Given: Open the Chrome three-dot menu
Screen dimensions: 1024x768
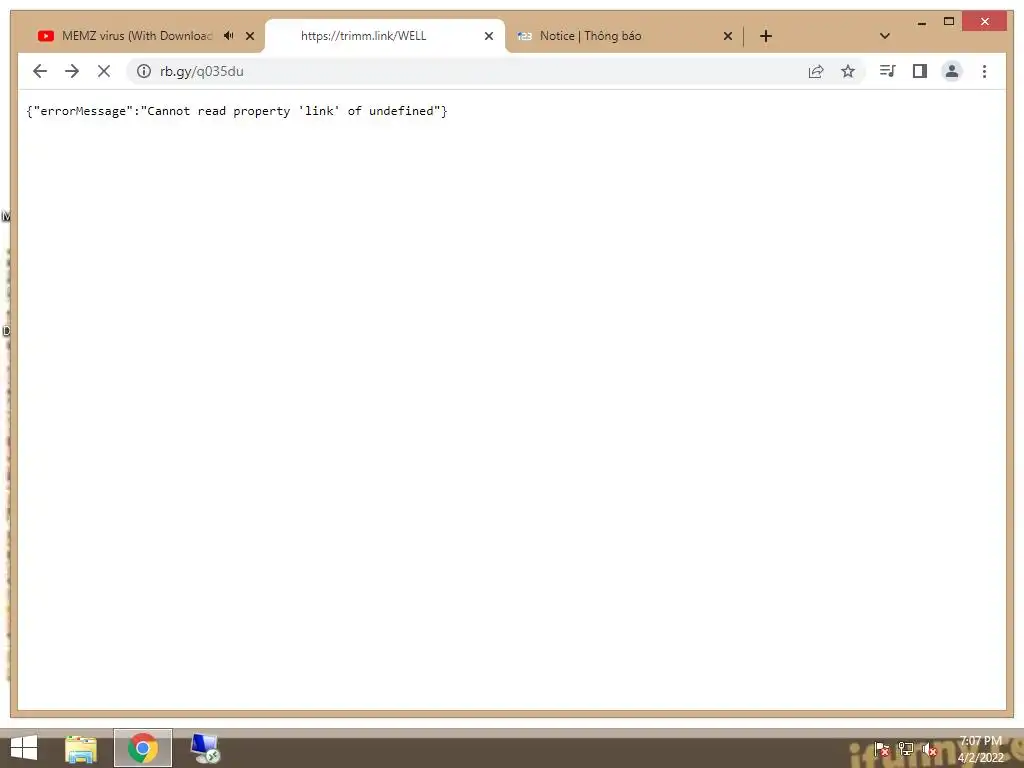Looking at the screenshot, I should pyautogui.click(x=984, y=71).
